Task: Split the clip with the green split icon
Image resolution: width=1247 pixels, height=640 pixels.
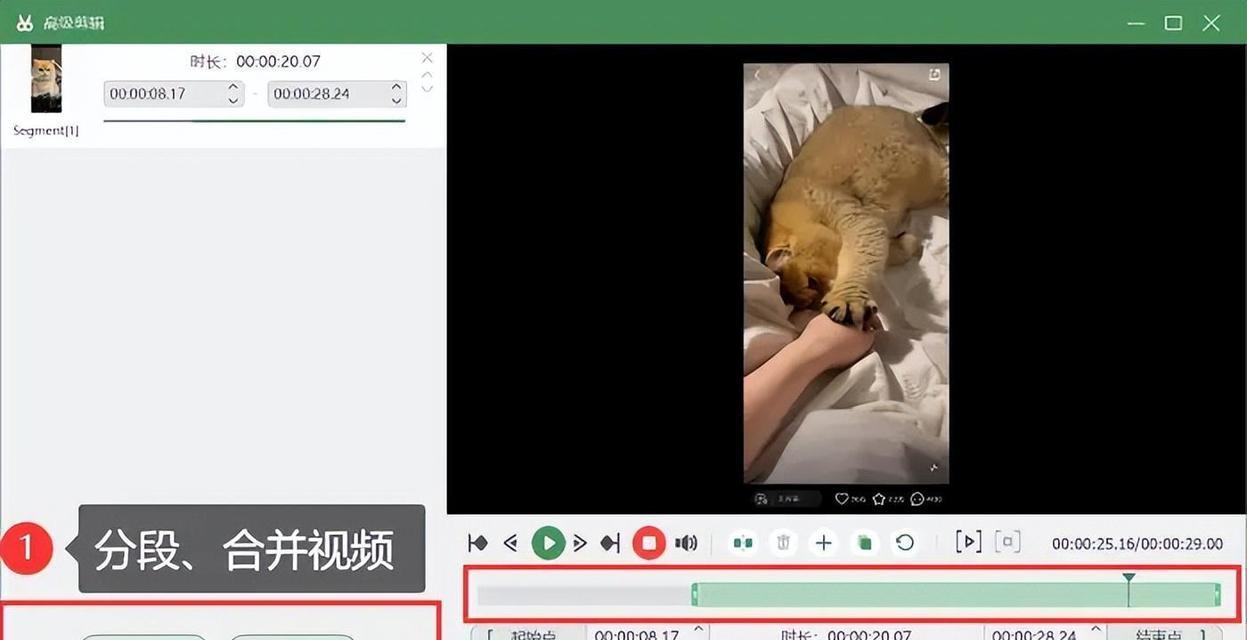Action: (x=742, y=543)
